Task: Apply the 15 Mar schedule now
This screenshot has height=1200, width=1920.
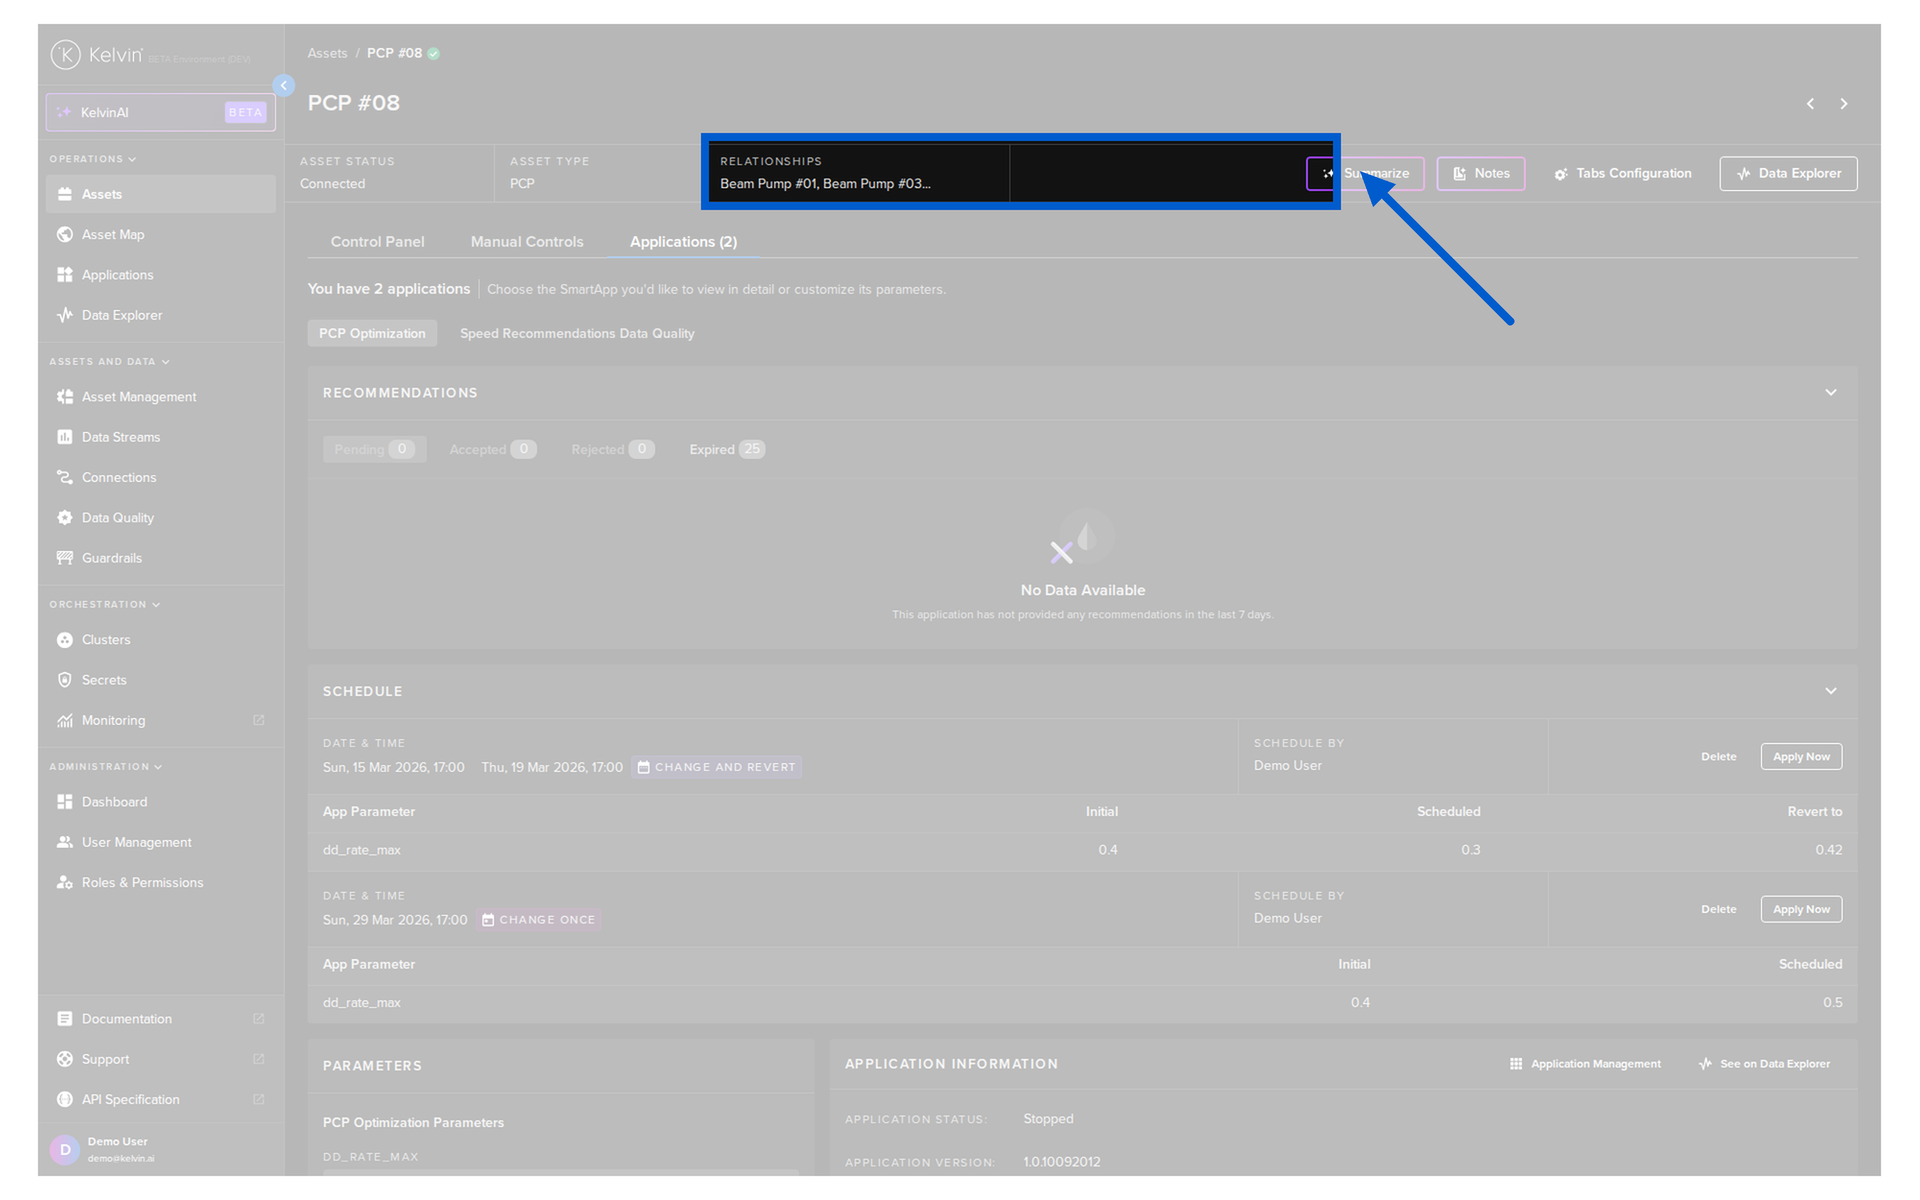Action: click(1800, 757)
